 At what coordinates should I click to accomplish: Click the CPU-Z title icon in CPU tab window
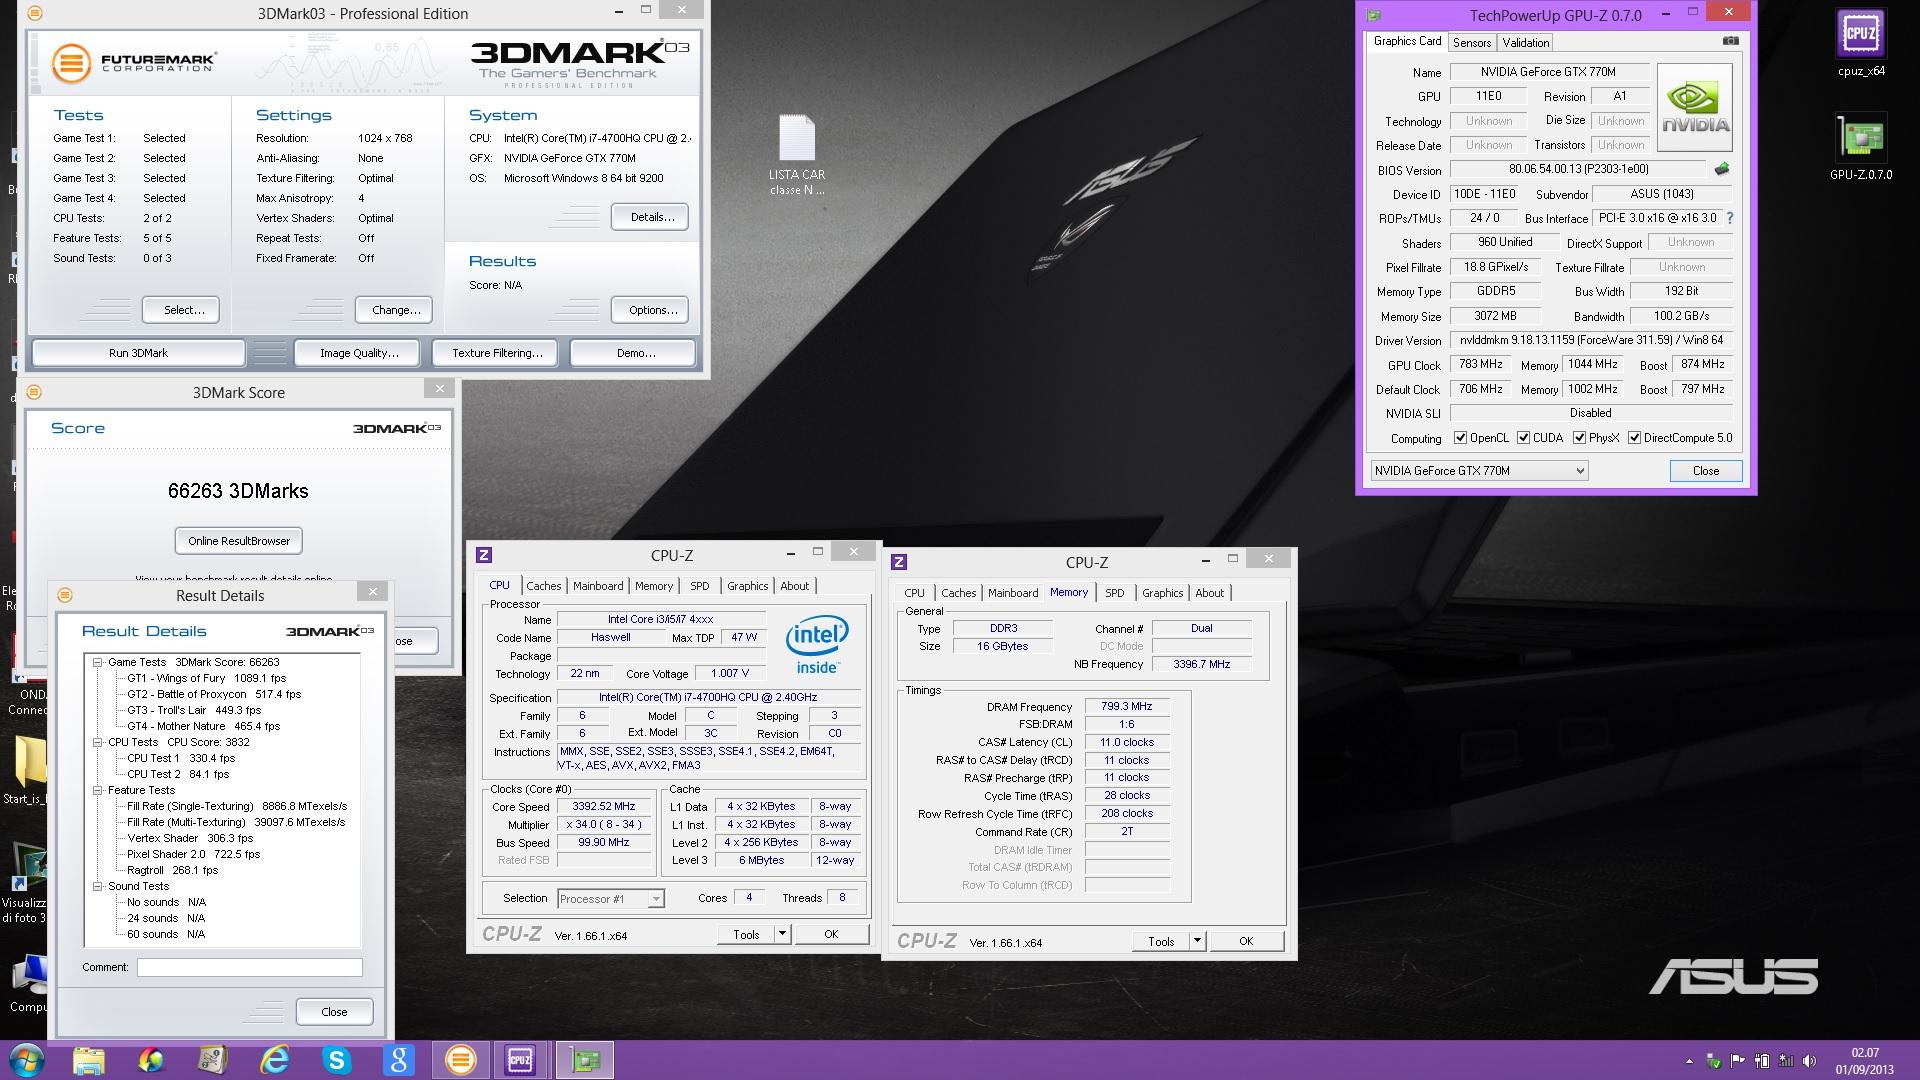pyautogui.click(x=484, y=555)
